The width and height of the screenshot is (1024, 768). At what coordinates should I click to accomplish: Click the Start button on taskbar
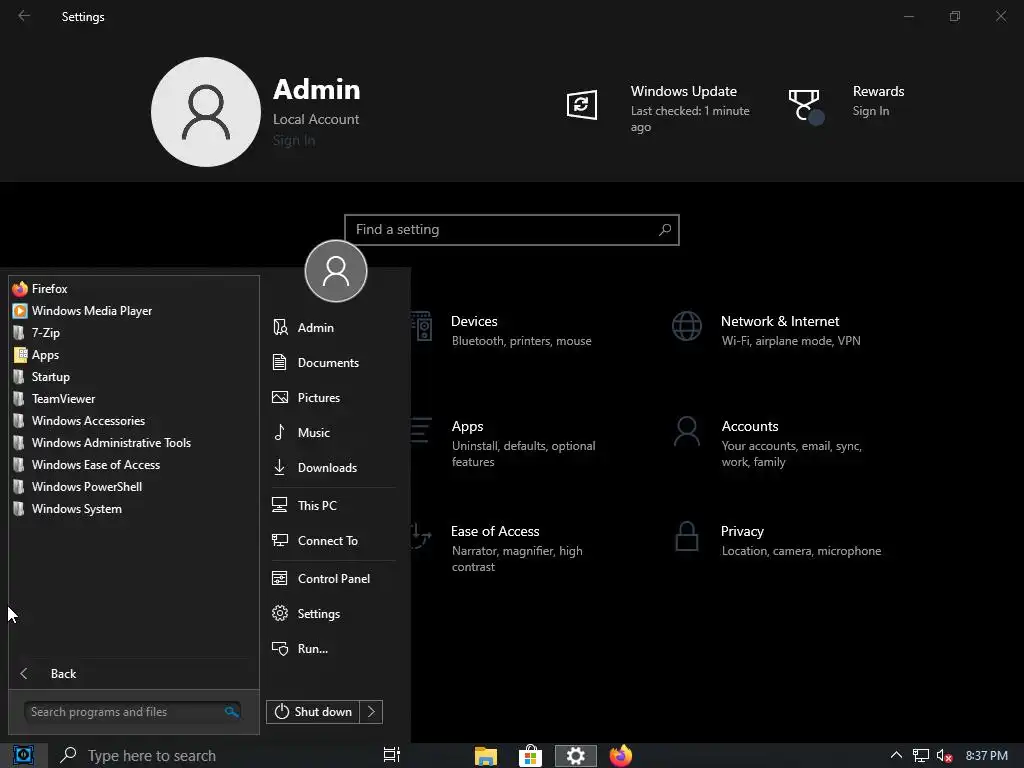point(24,756)
